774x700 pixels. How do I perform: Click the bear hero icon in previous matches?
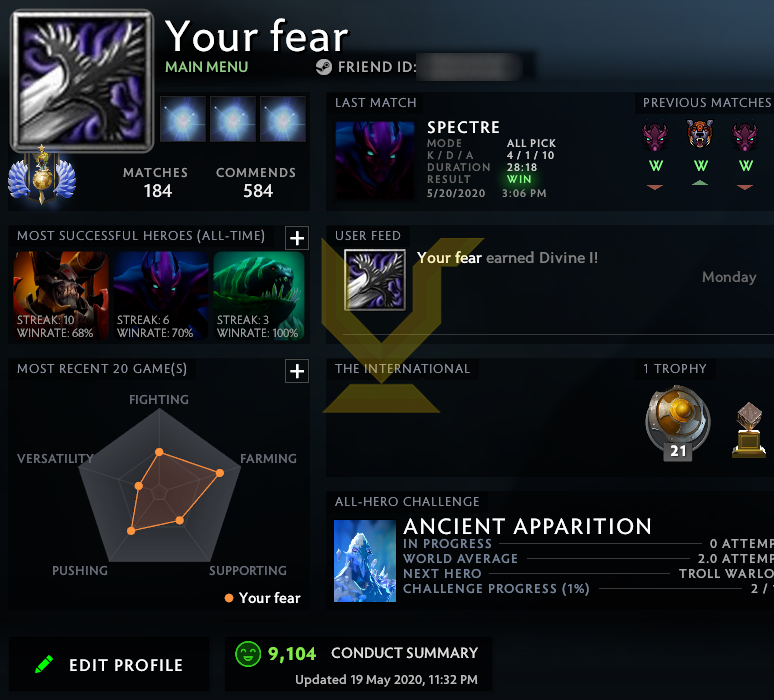point(700,134)
